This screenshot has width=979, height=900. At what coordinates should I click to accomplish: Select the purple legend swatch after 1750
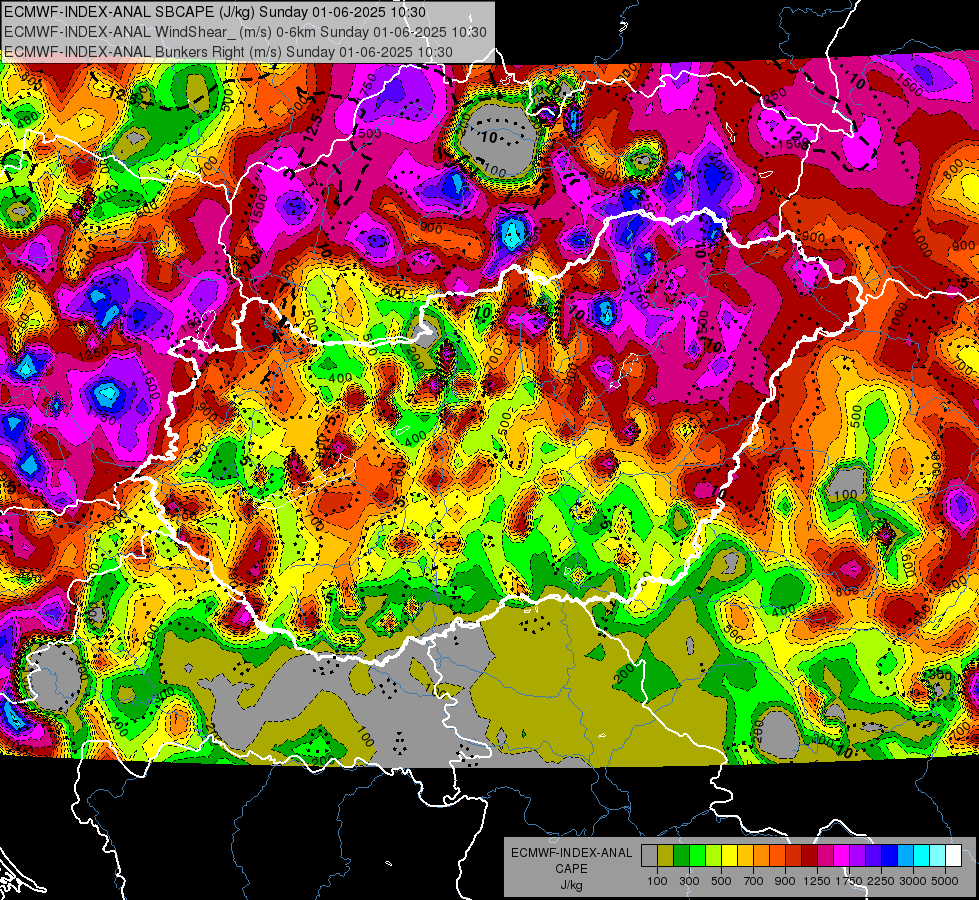point(857,856)
